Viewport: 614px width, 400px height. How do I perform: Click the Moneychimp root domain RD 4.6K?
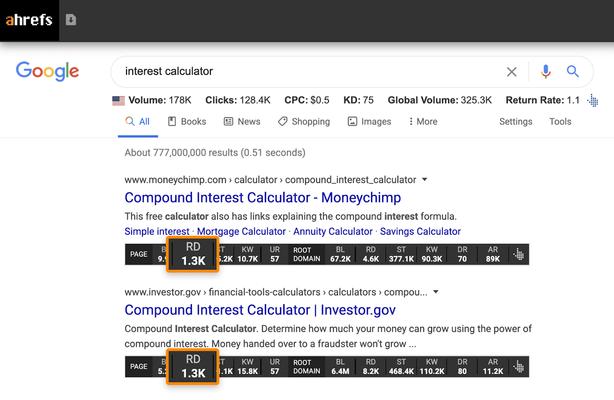pyautogui.click(x=370, y=255)
